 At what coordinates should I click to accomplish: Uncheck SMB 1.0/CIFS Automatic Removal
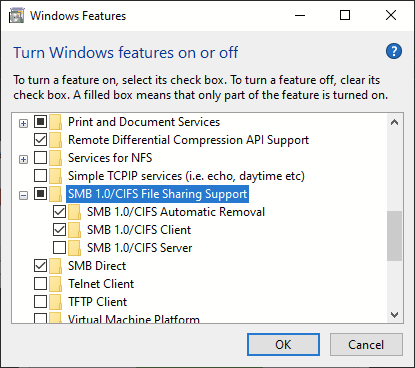(x=59, y=212)
